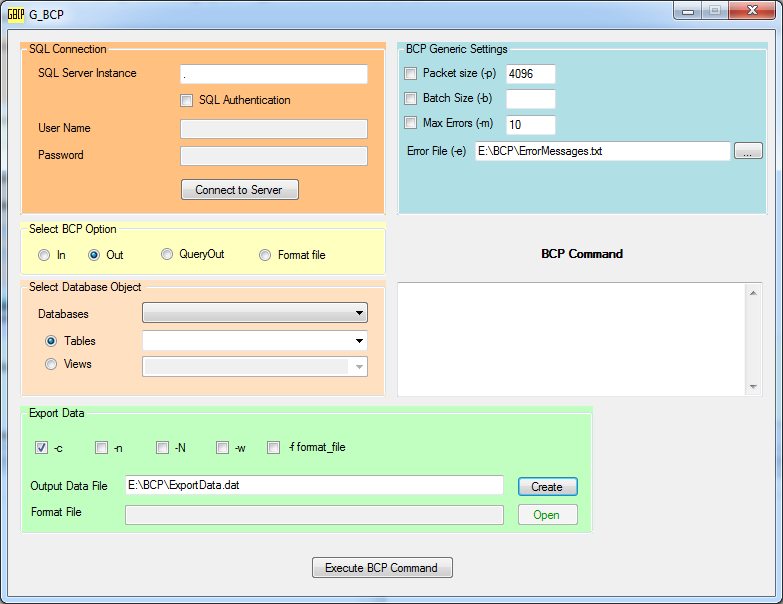The width and height of the screenshot is (783, 604).
Task: Click the Password field
Action: 274,156
